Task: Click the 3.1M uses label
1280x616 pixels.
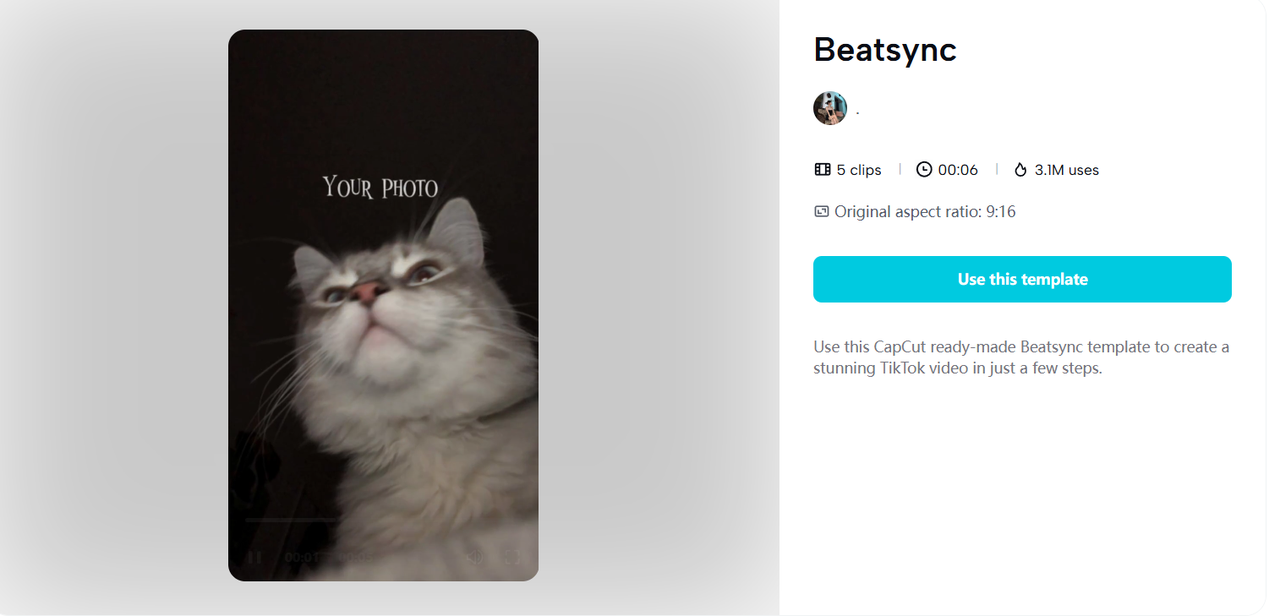Action: point(1067,170)
